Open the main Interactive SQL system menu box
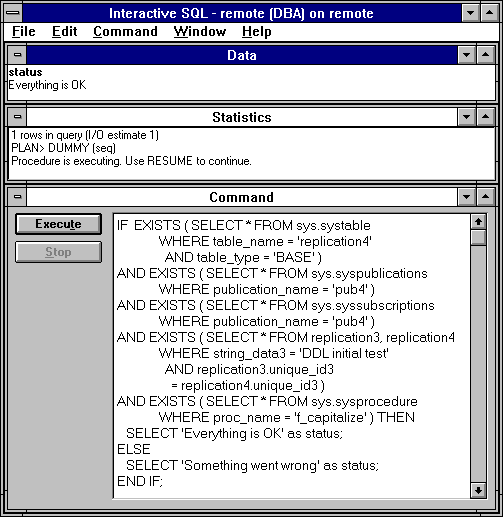The height and width of the screenshot is (517, 503). 13,13
